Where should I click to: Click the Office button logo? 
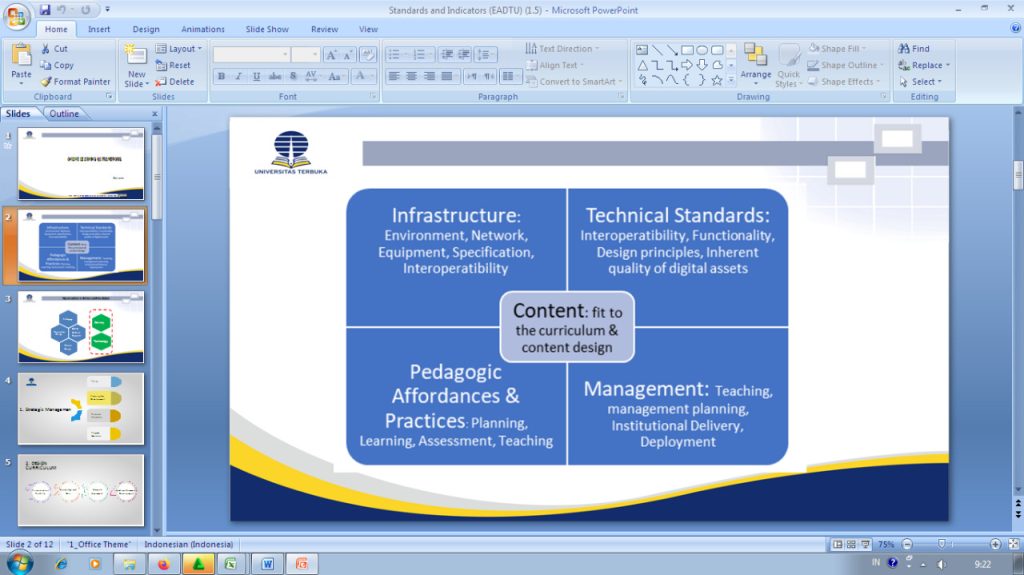[x=17, y=17]
